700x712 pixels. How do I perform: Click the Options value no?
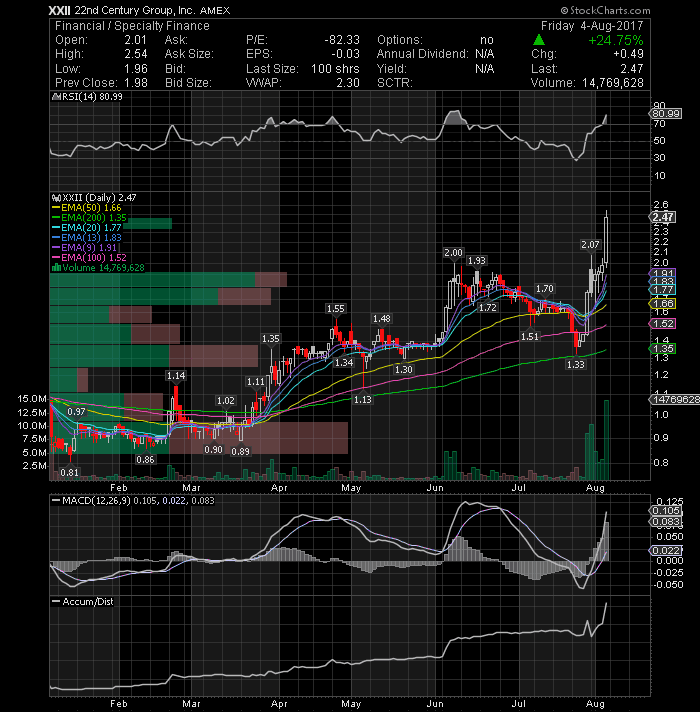point(487,40)
